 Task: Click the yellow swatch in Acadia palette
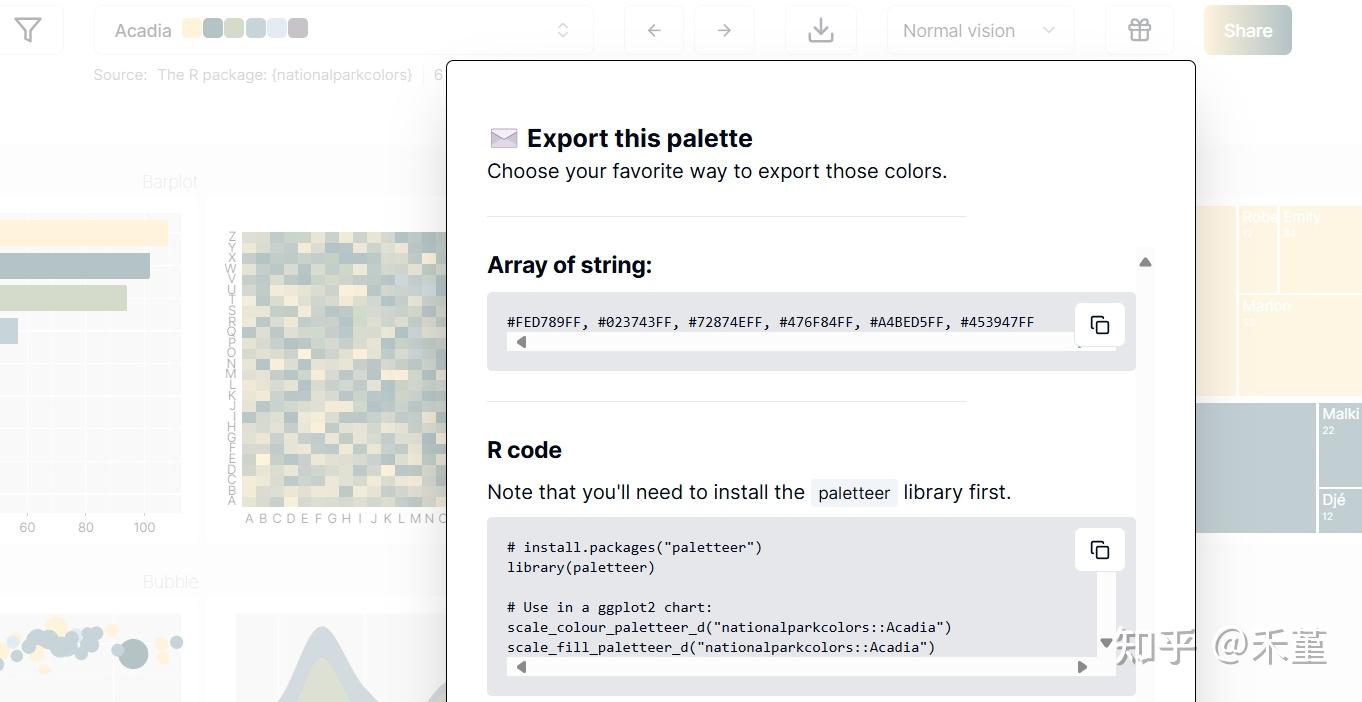pyautogui.click(x=191, y=28)
